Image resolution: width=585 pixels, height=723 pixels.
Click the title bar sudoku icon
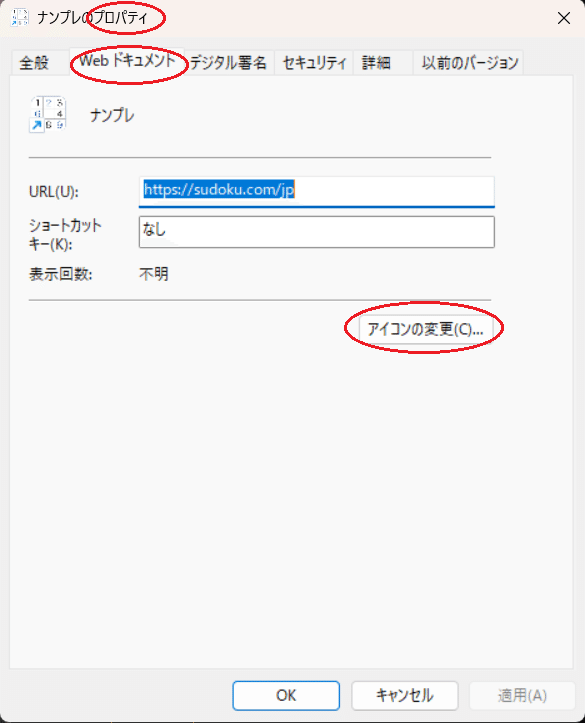[19, 18]
